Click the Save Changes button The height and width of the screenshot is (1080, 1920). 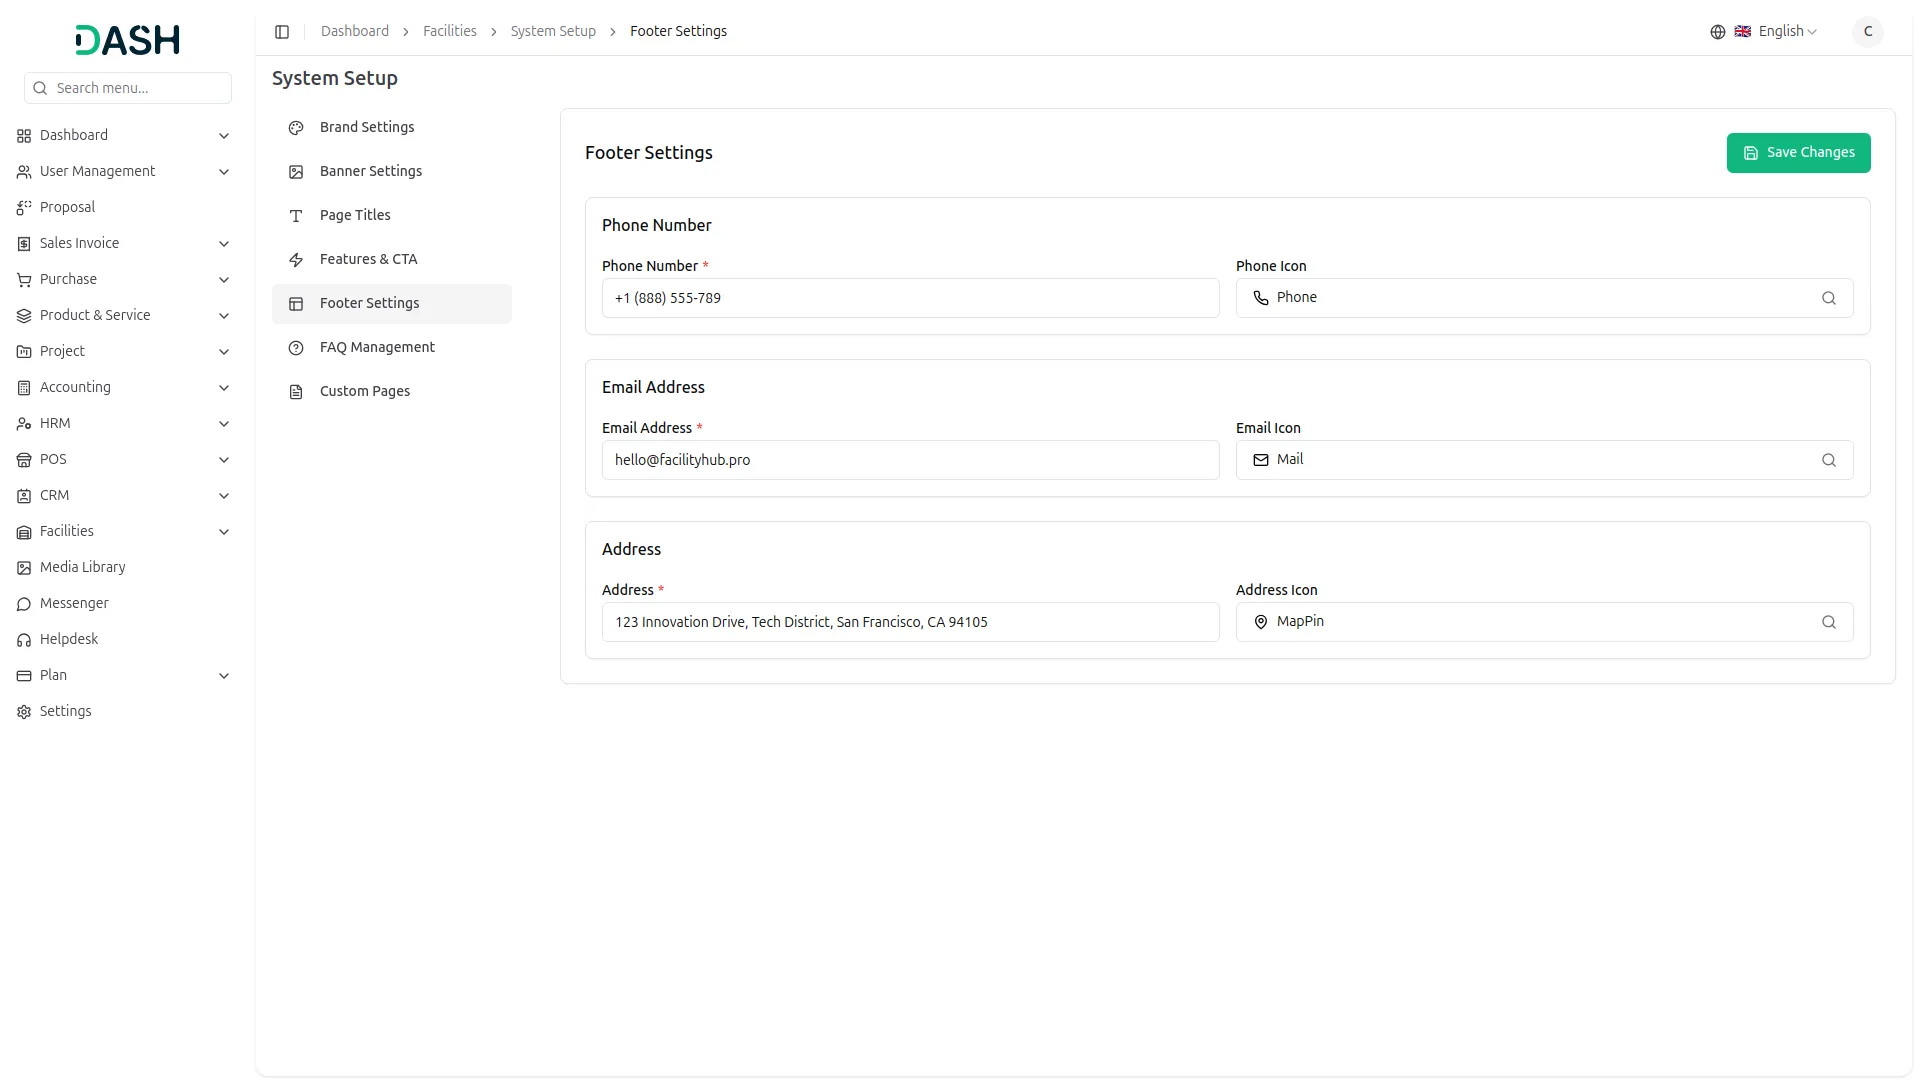coord(1797,153)
